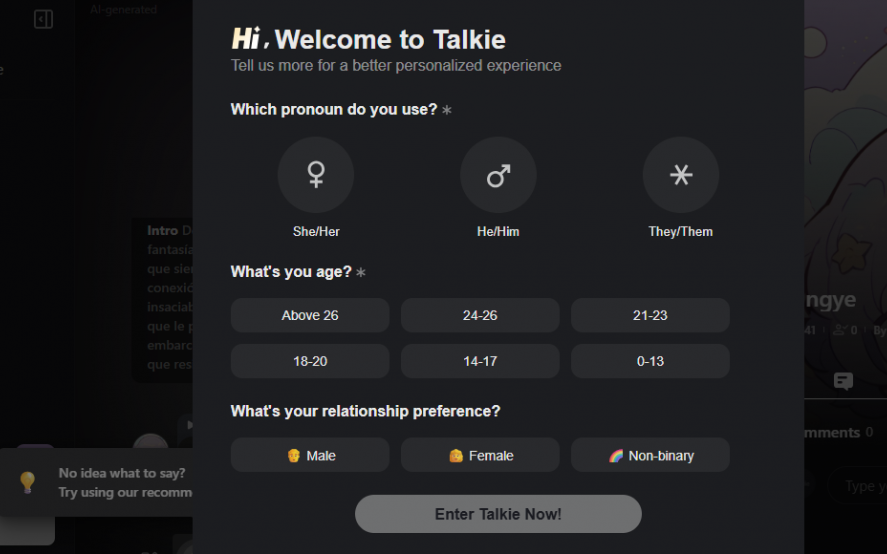Click the lightbulb hint icon
This screenshot has width=887, height=554.
[28, 482]
